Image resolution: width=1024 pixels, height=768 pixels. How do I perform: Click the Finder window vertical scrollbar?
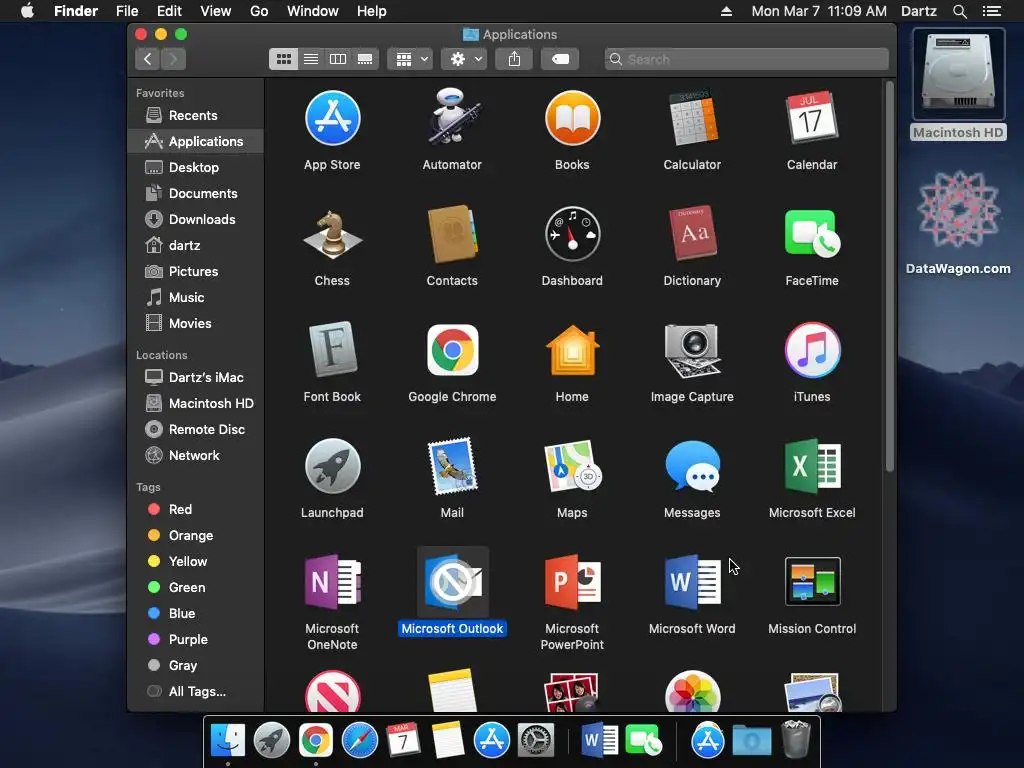[x=889, y=276]
